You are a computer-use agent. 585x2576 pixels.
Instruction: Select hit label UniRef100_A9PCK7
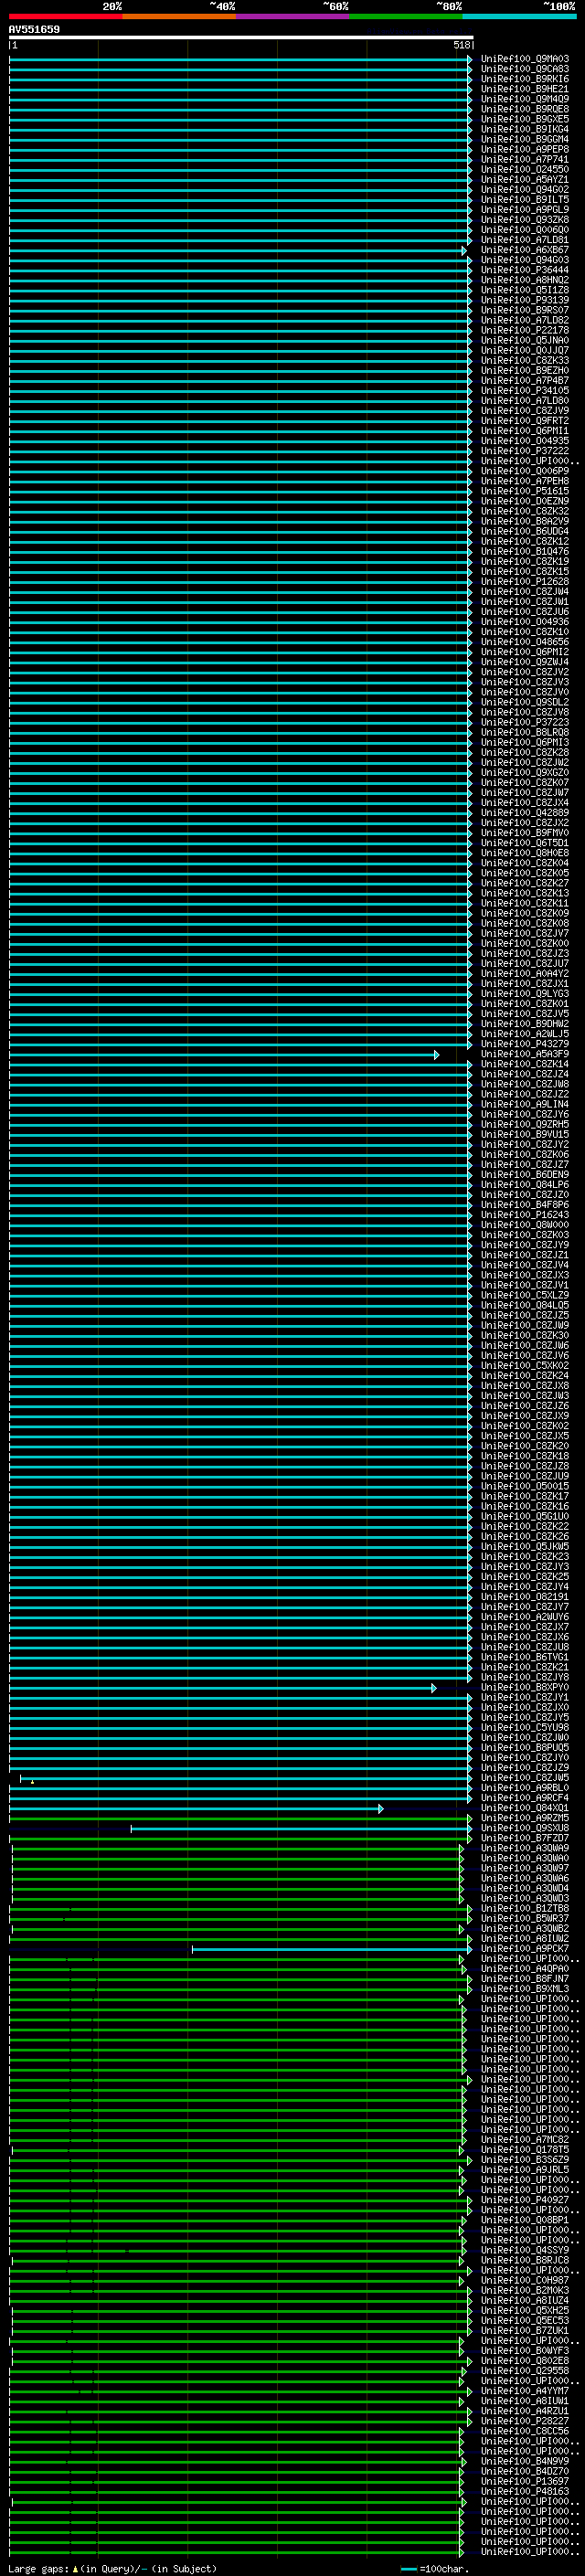[525, 1949]
